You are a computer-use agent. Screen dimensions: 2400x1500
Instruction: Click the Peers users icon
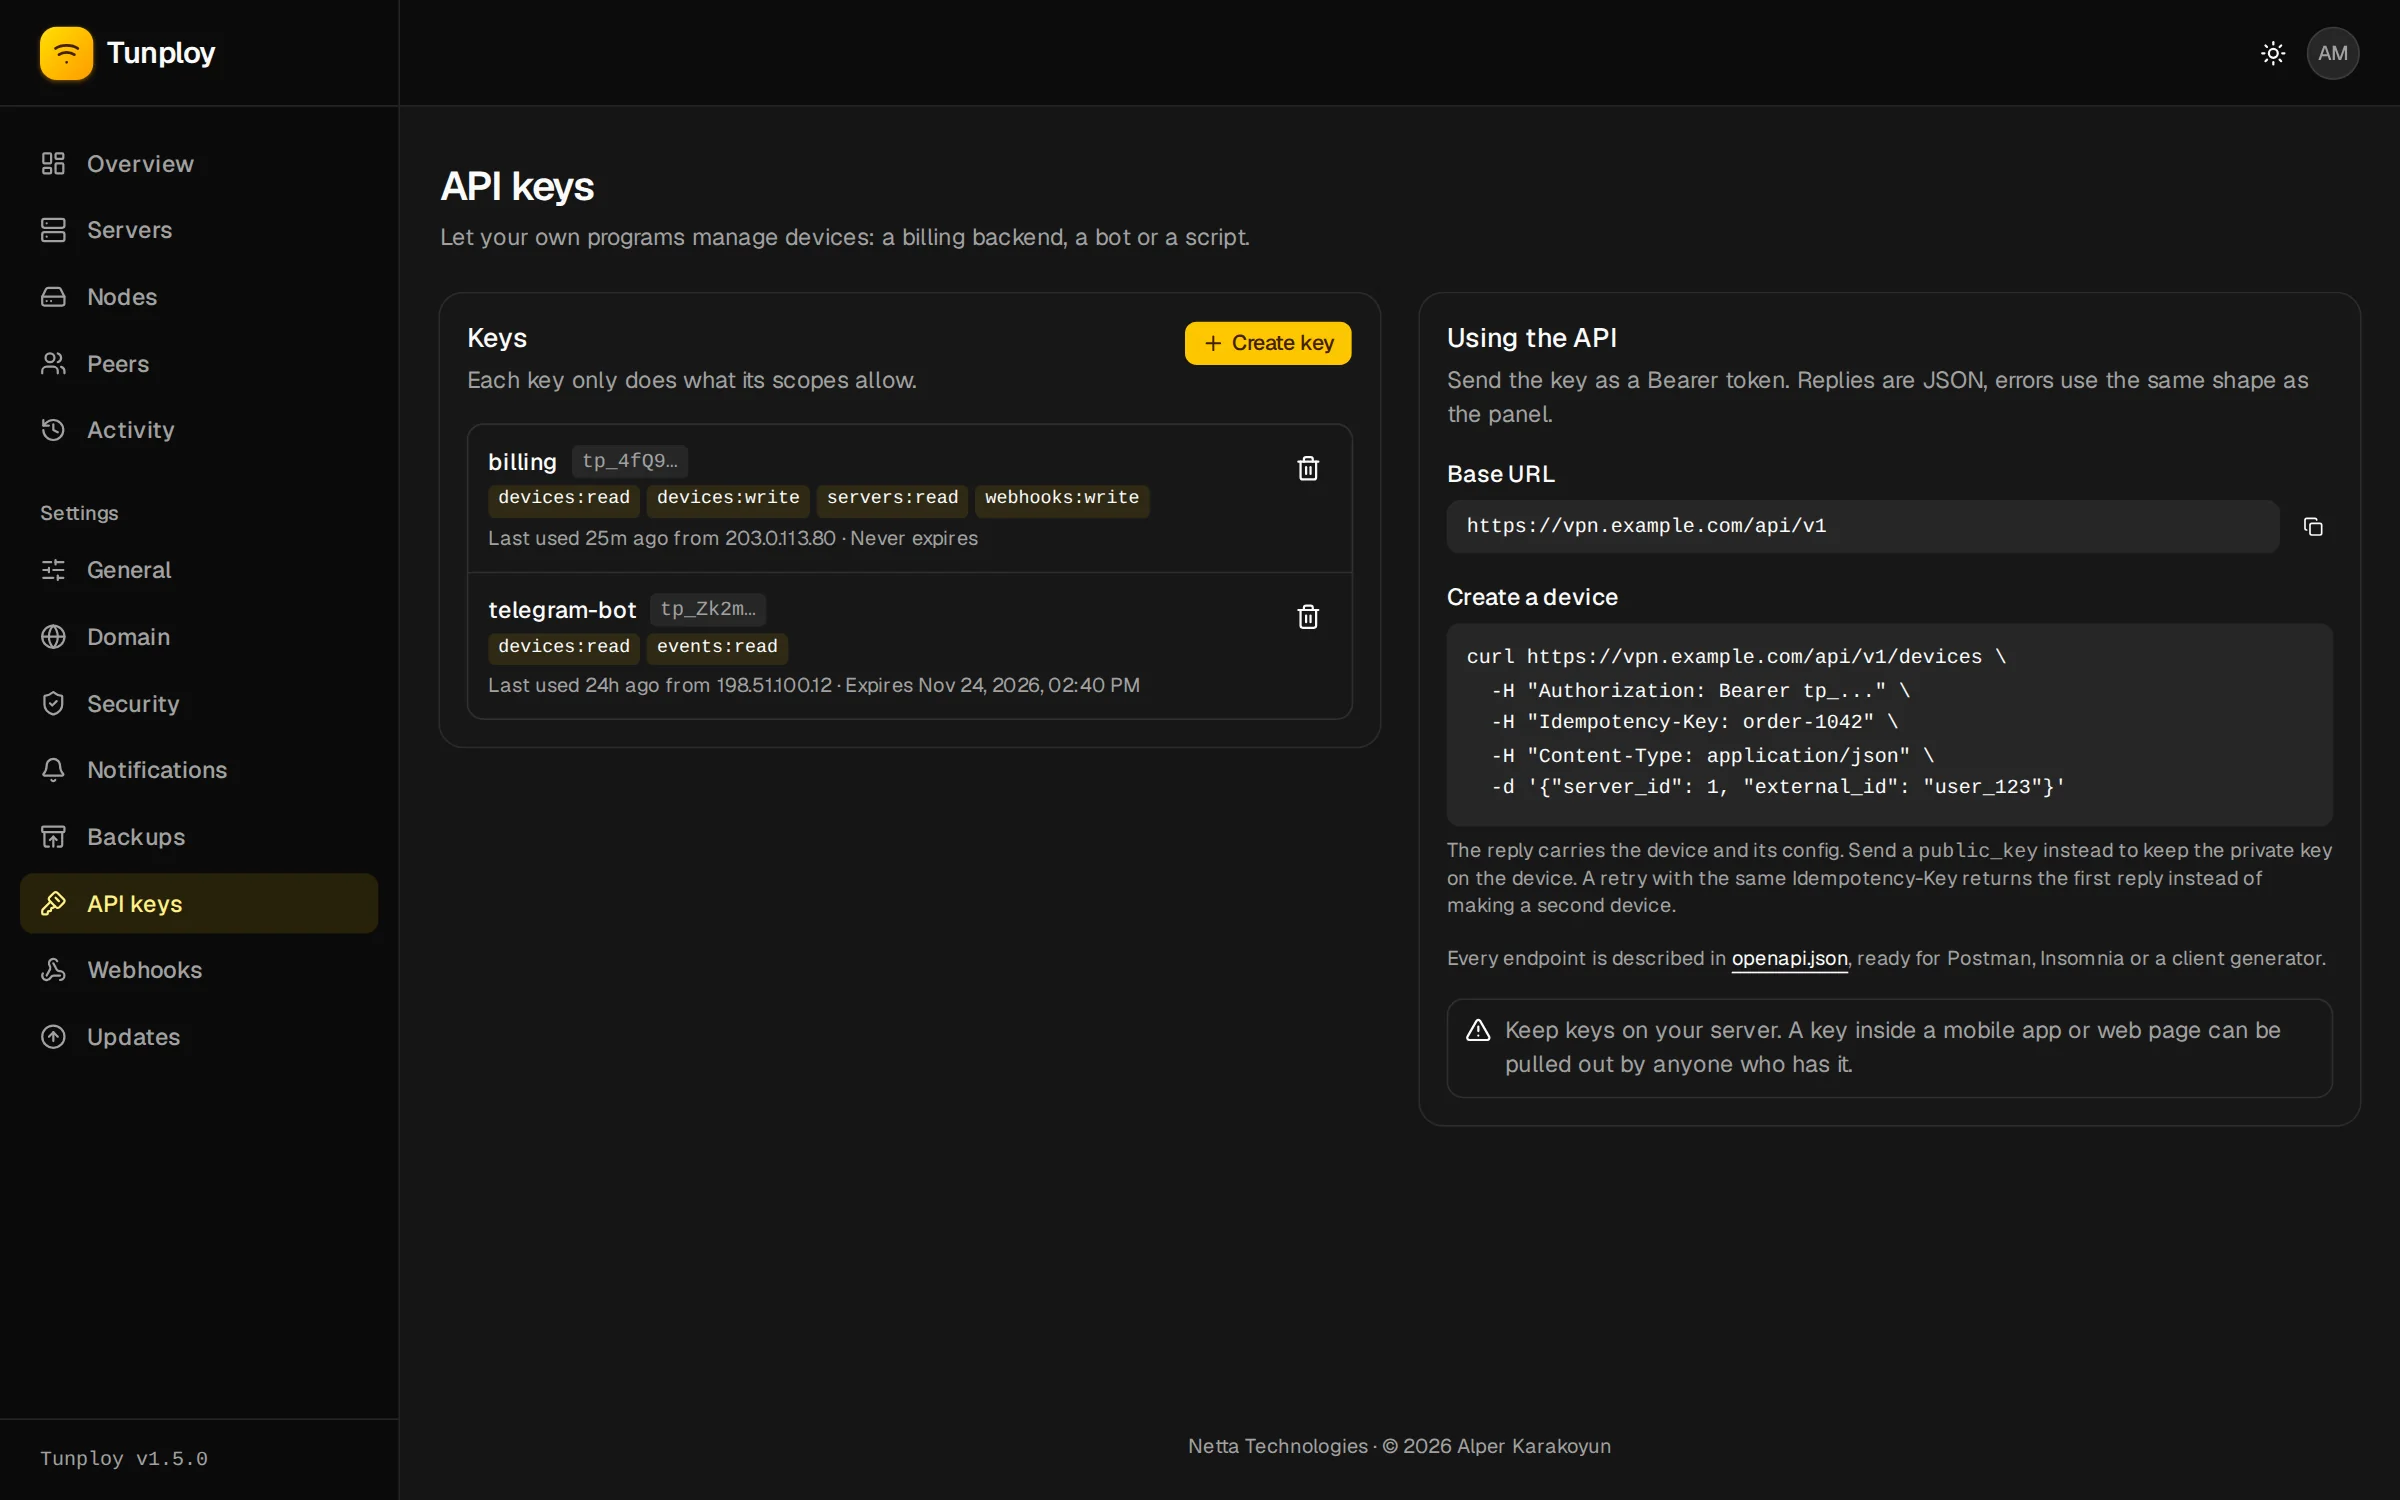pyautogui.click(x=53, y=363)
